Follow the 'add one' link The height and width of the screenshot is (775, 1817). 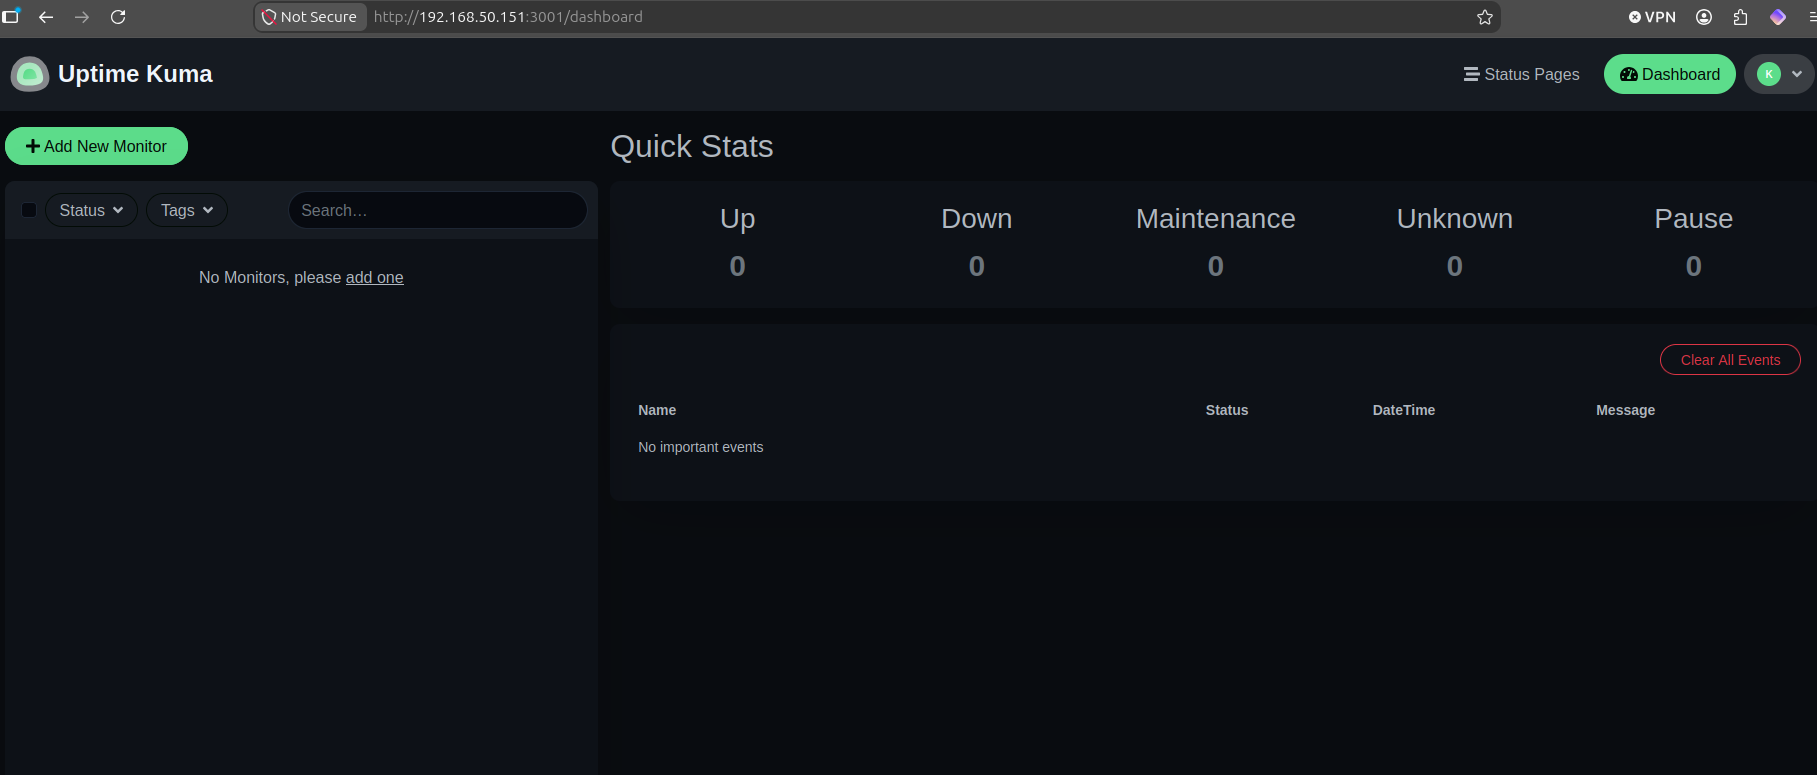(374, 277)
